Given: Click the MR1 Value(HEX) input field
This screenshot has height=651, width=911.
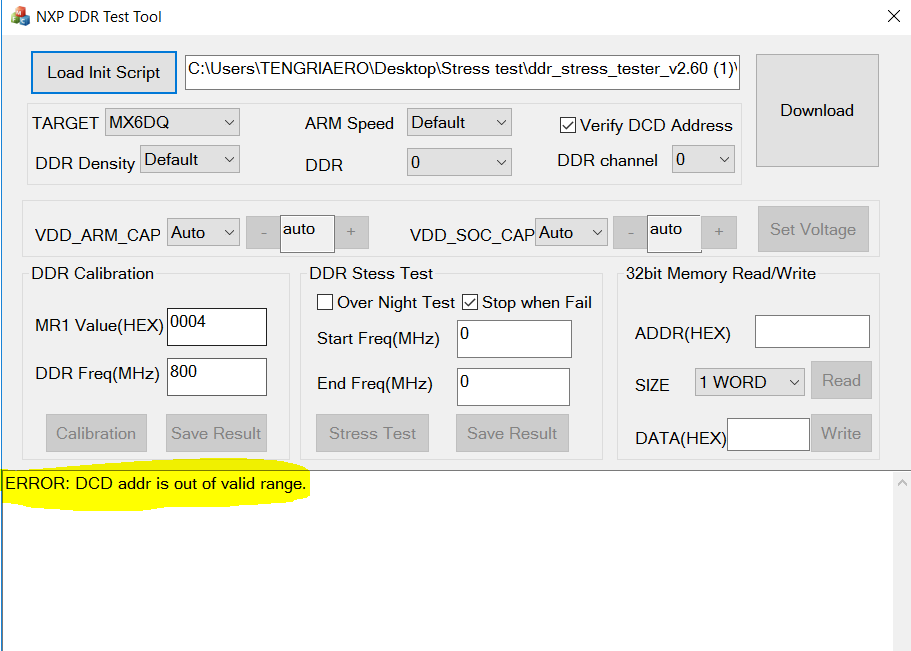Looking at the screenshot, I should coord(217,327).
